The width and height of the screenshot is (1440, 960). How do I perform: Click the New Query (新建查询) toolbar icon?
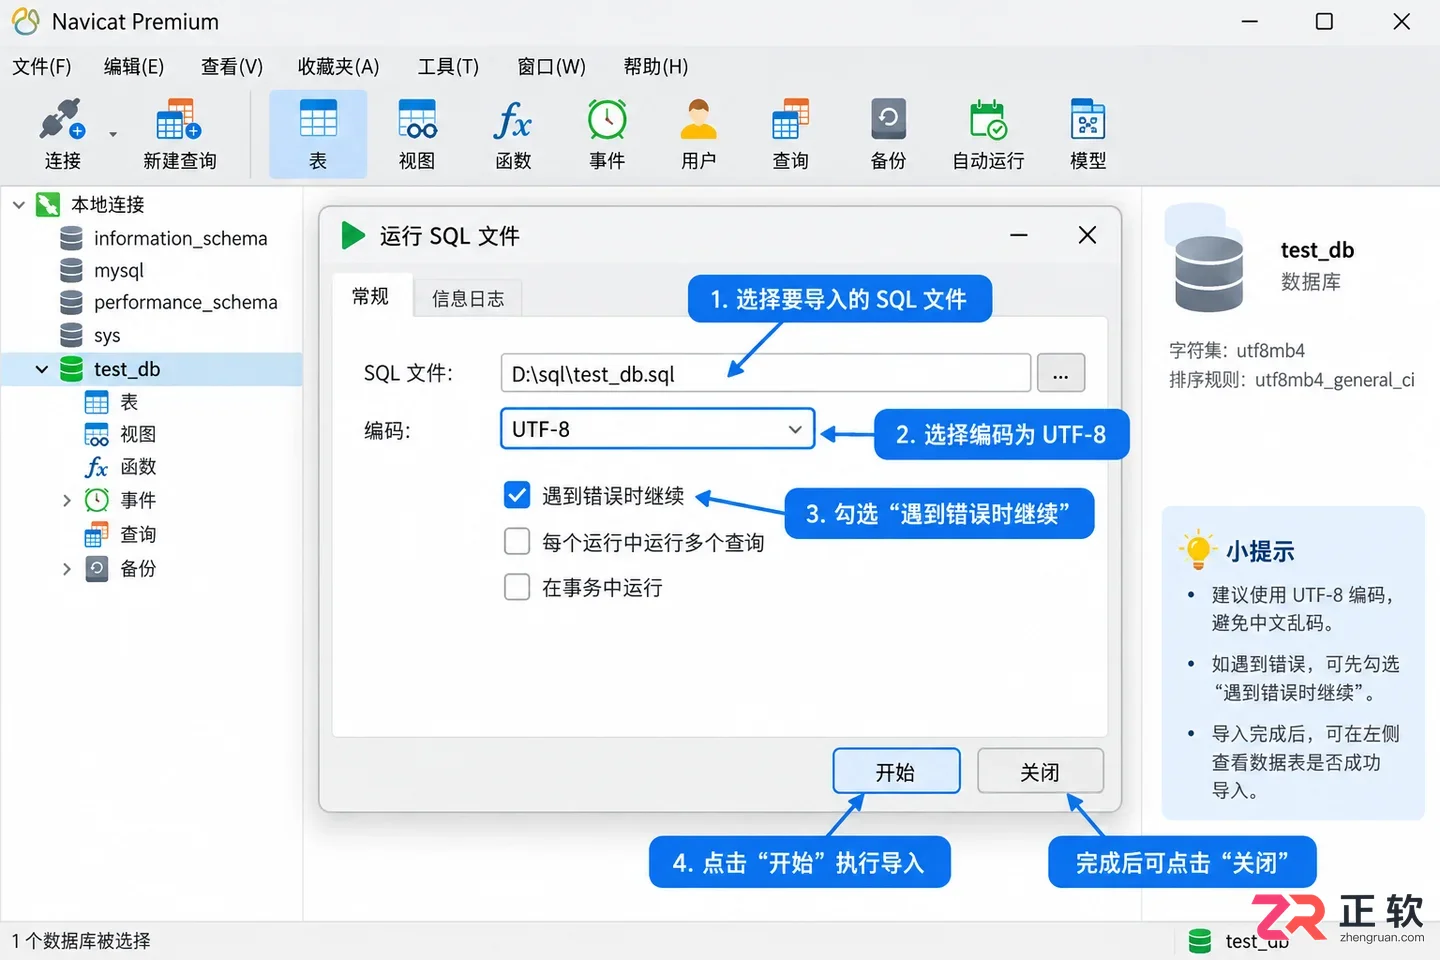pos(180,134)
